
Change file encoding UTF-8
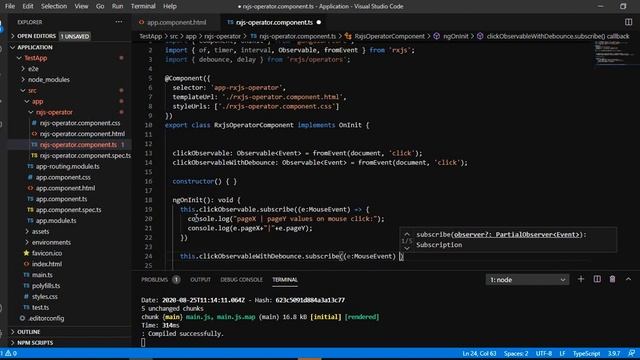click(544, 353)
